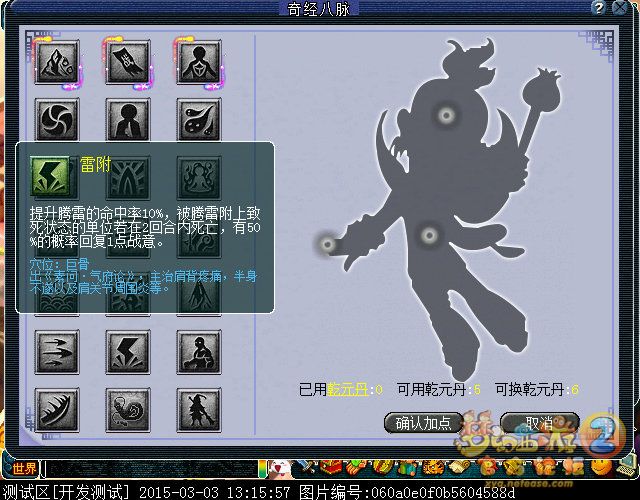Screen dimensions: 640x500
Task: Click the 取消 button
Action: (539, 423)
